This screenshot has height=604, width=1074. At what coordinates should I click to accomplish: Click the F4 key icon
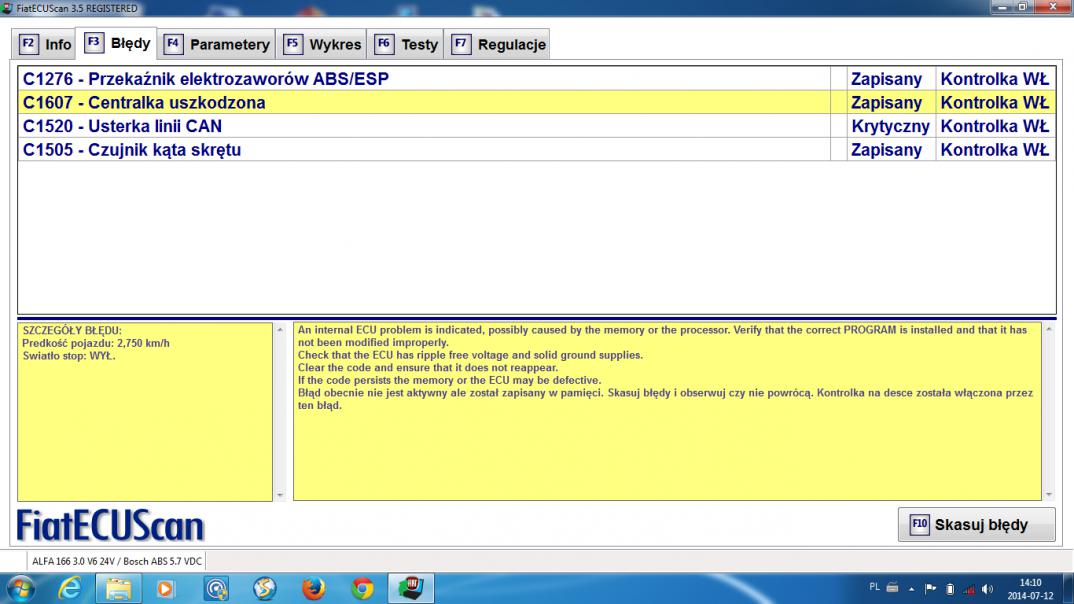click(173, 44)
